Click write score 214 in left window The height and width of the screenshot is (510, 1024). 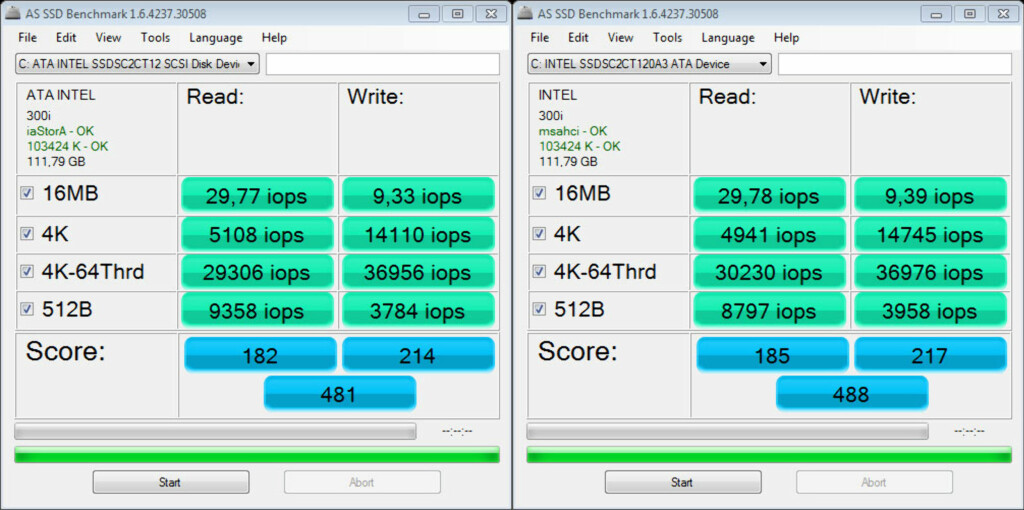pos(418,355)
